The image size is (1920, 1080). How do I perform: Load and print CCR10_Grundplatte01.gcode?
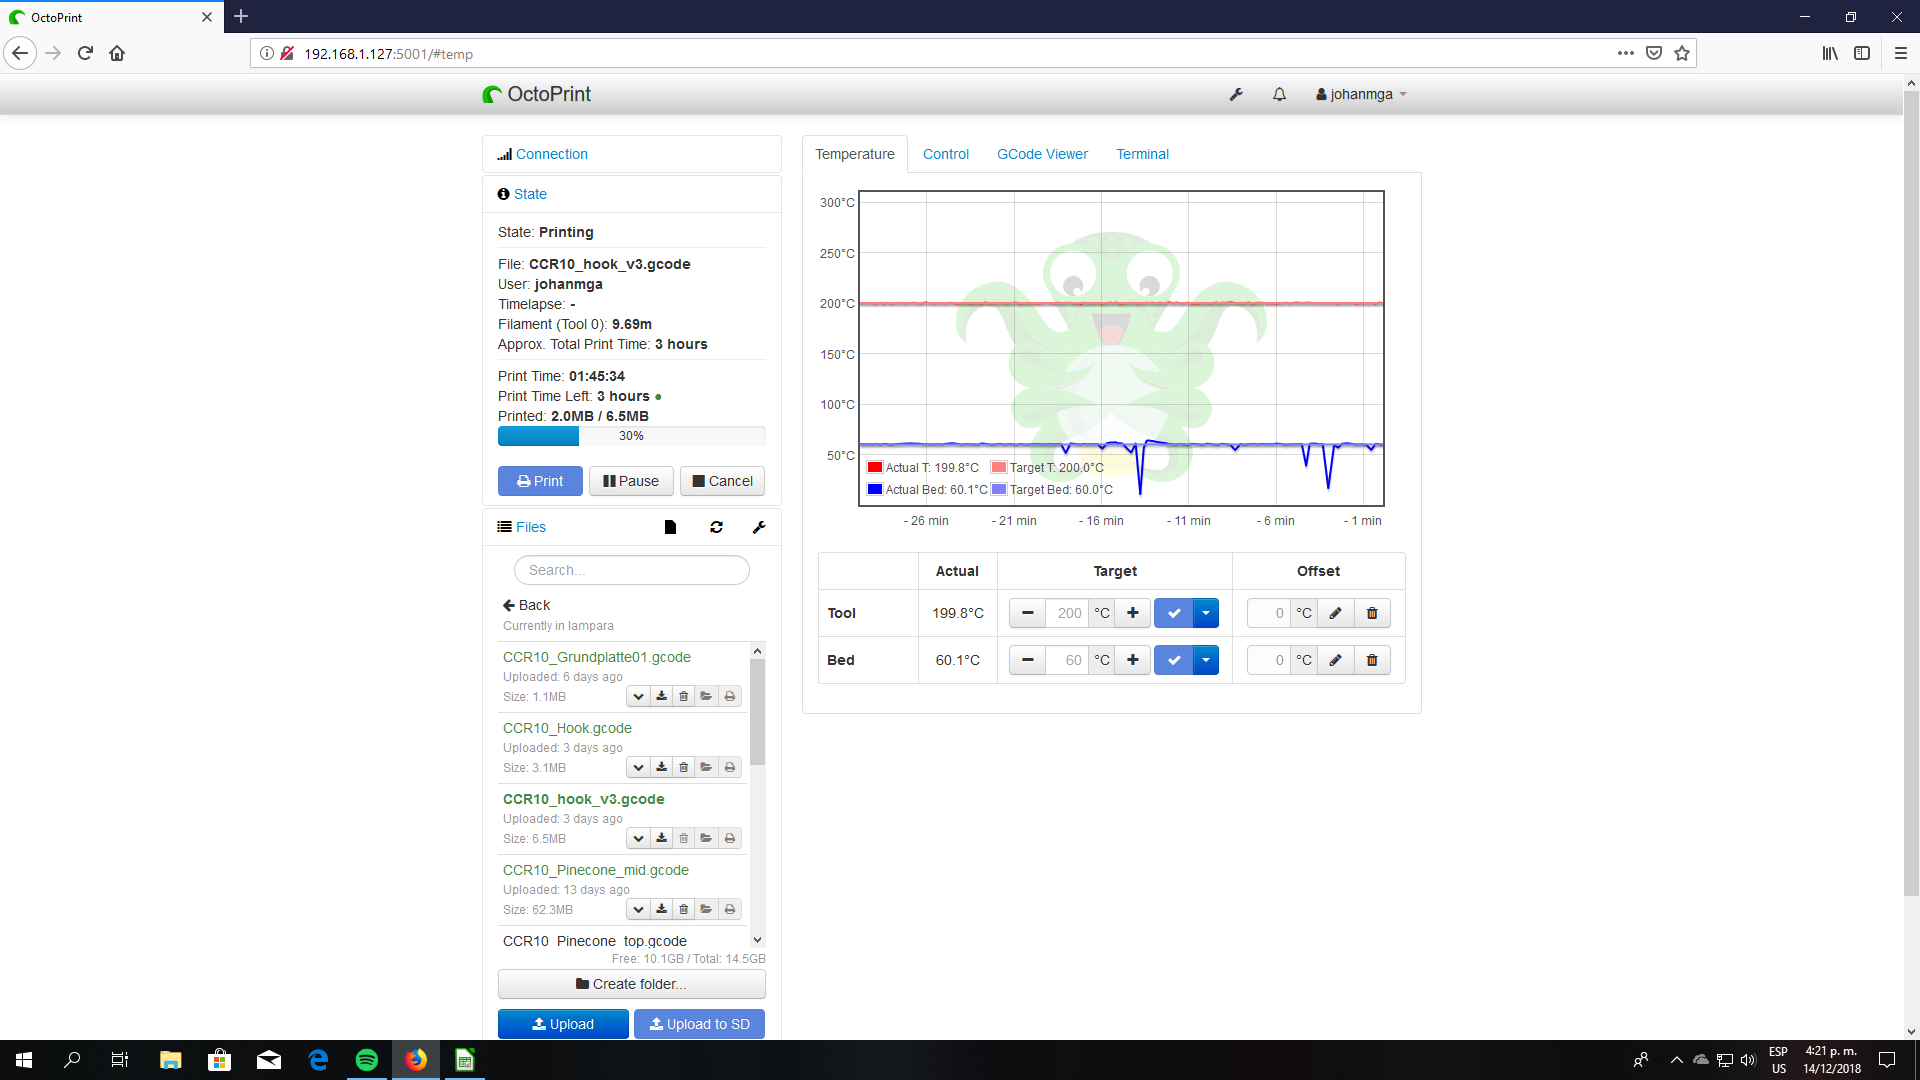(x=730, y=696)
